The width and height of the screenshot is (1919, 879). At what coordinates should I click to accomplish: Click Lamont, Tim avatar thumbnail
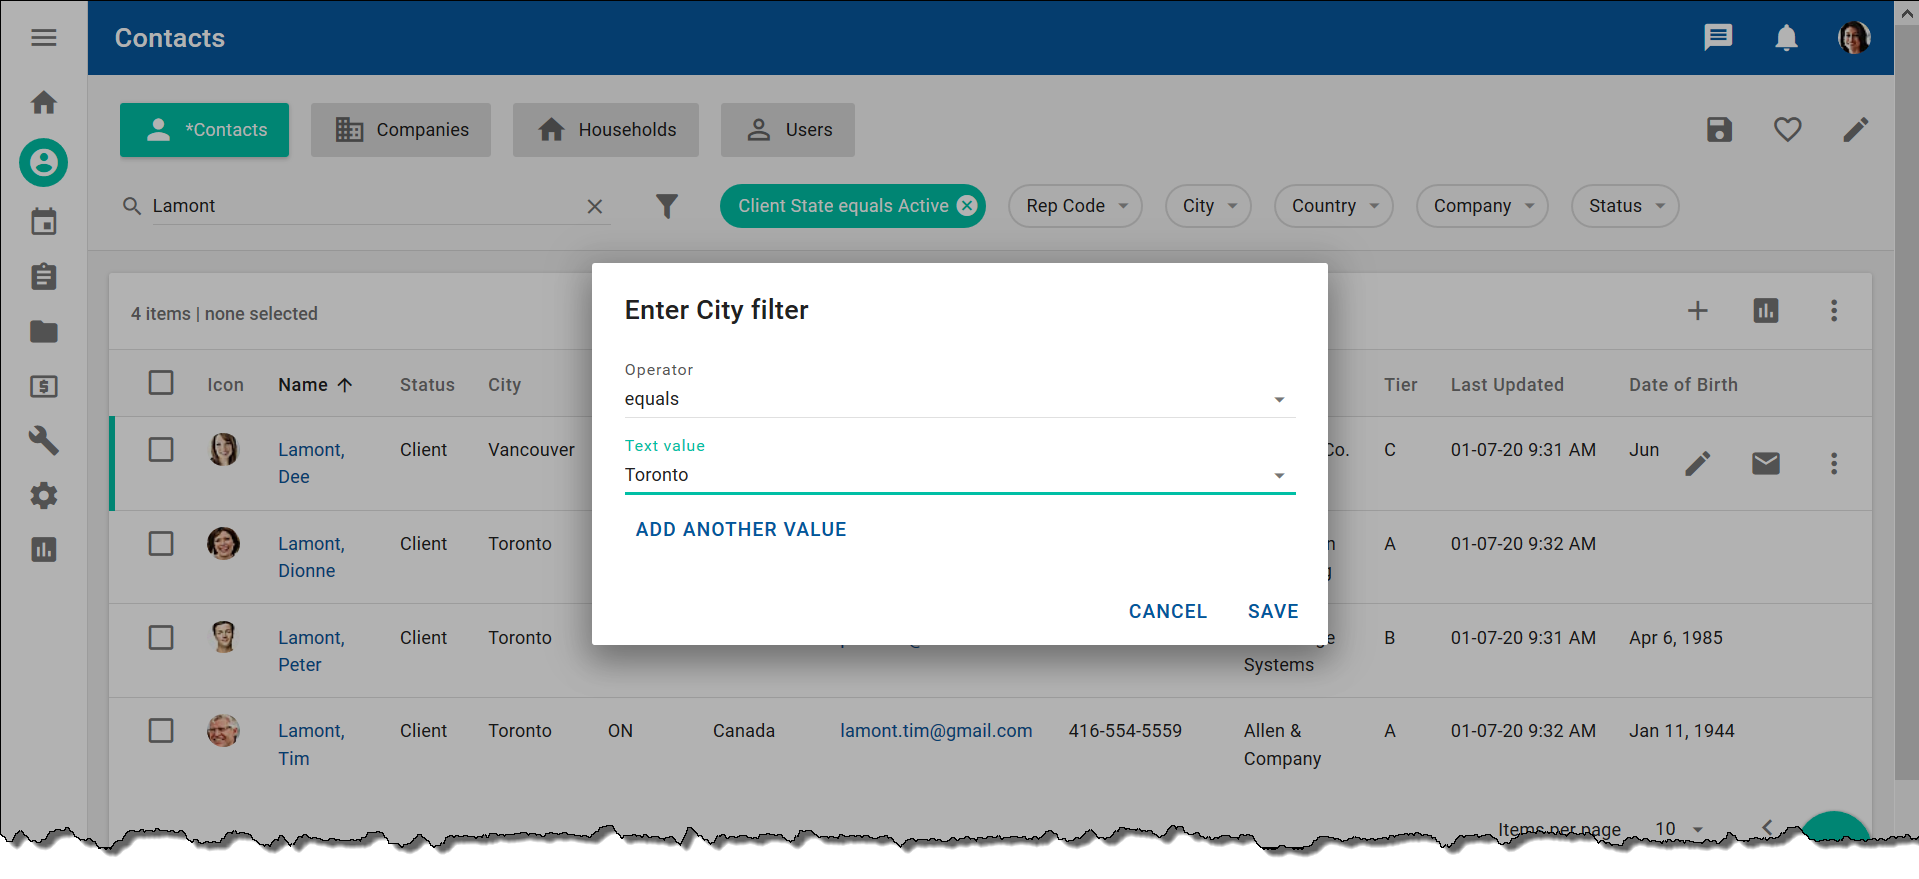[x=223, y=730]
